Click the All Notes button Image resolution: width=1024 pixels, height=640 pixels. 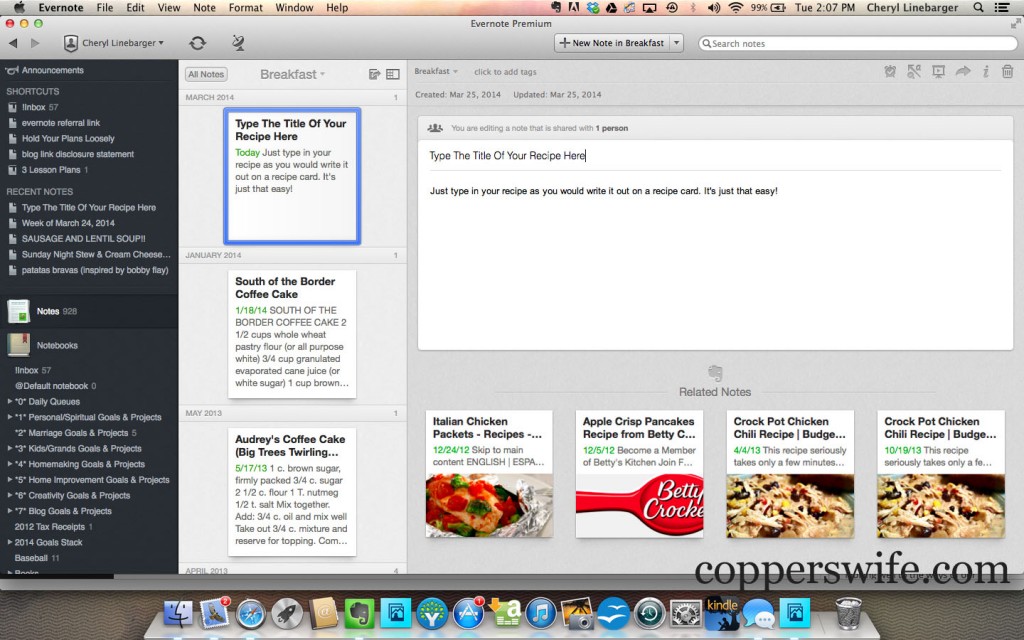click(x=206, y=74)
